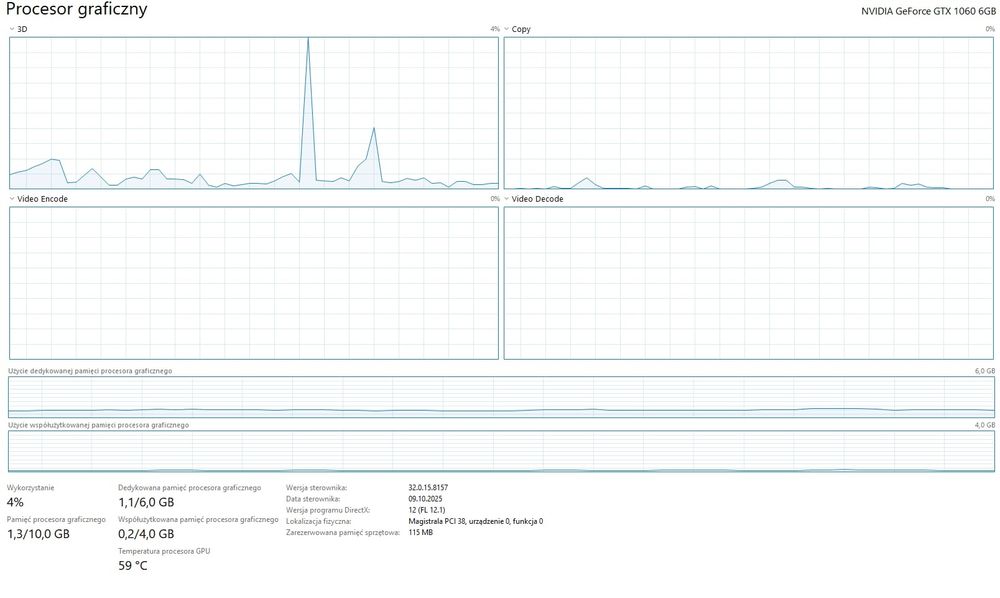Image resolution: width=1000 pixels, height=598 pixels.
Task: Click inside the Copy usage graph
Action: [749, 113]
